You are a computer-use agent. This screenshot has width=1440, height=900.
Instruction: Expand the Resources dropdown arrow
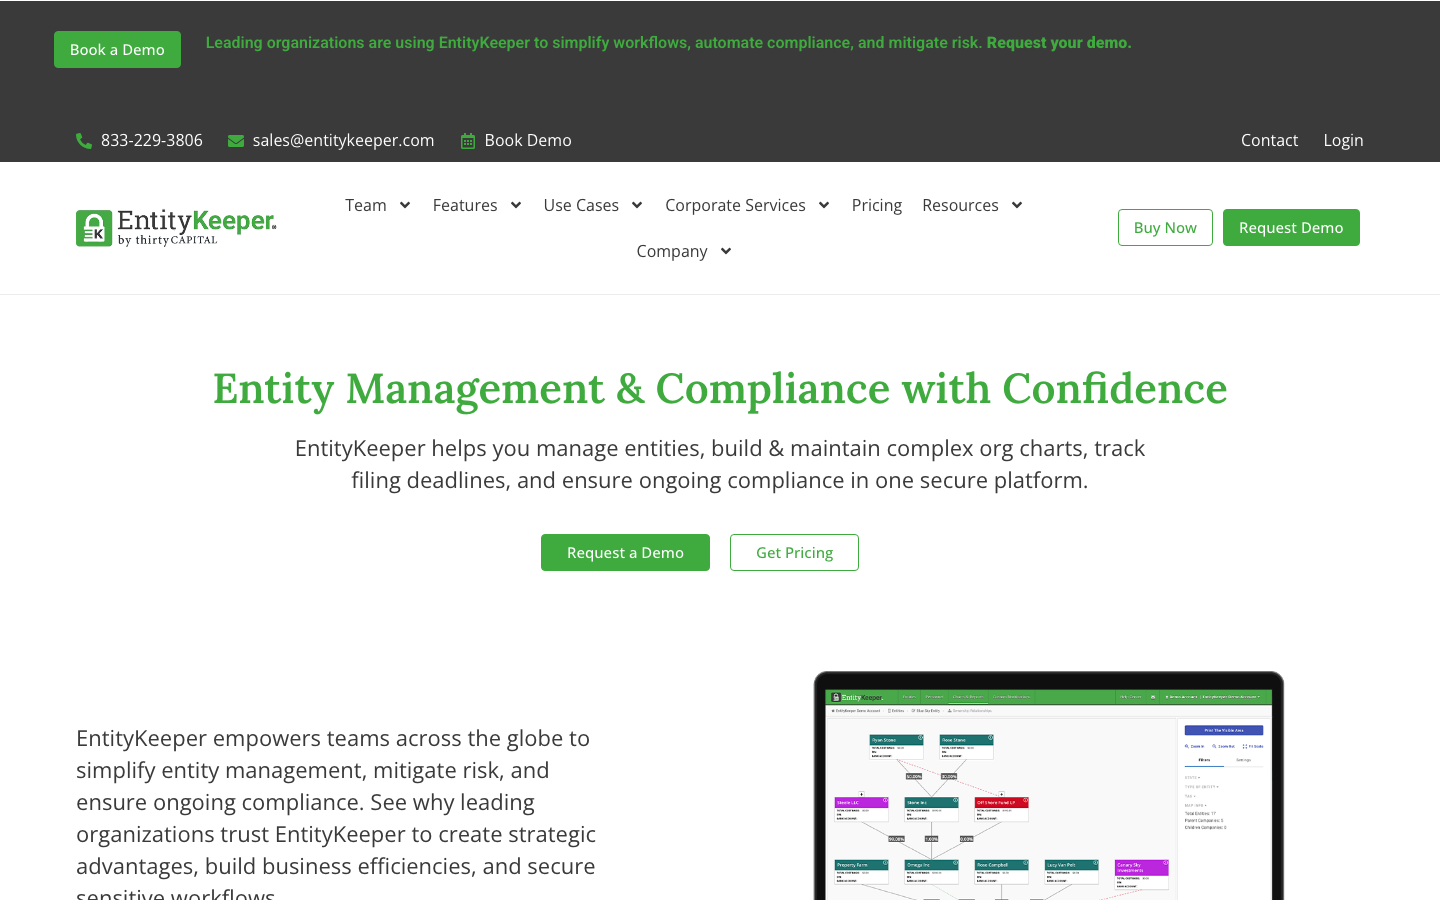tap(1017, 205)
